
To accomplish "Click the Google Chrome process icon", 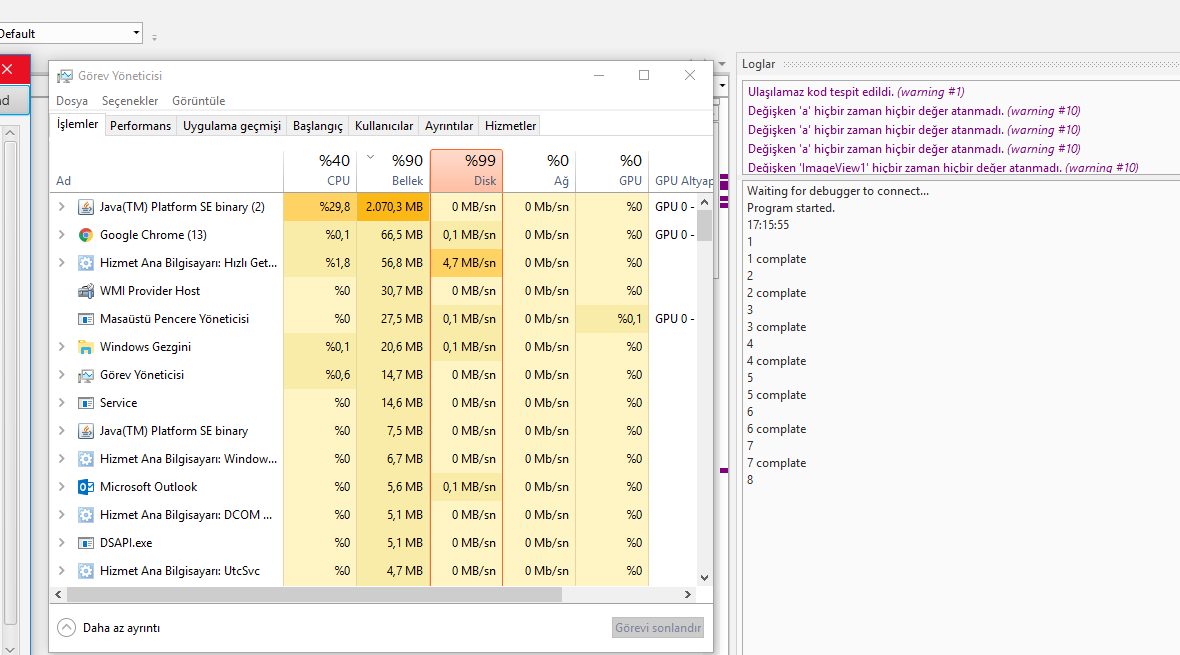I will coord(86,235).
